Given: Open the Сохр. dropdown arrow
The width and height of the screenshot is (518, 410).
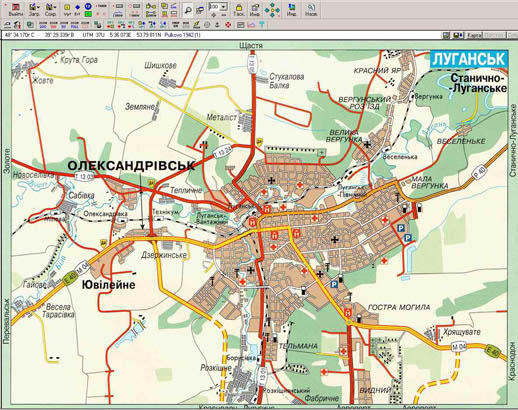Looking at the screenshot, I should coord(54,7).
